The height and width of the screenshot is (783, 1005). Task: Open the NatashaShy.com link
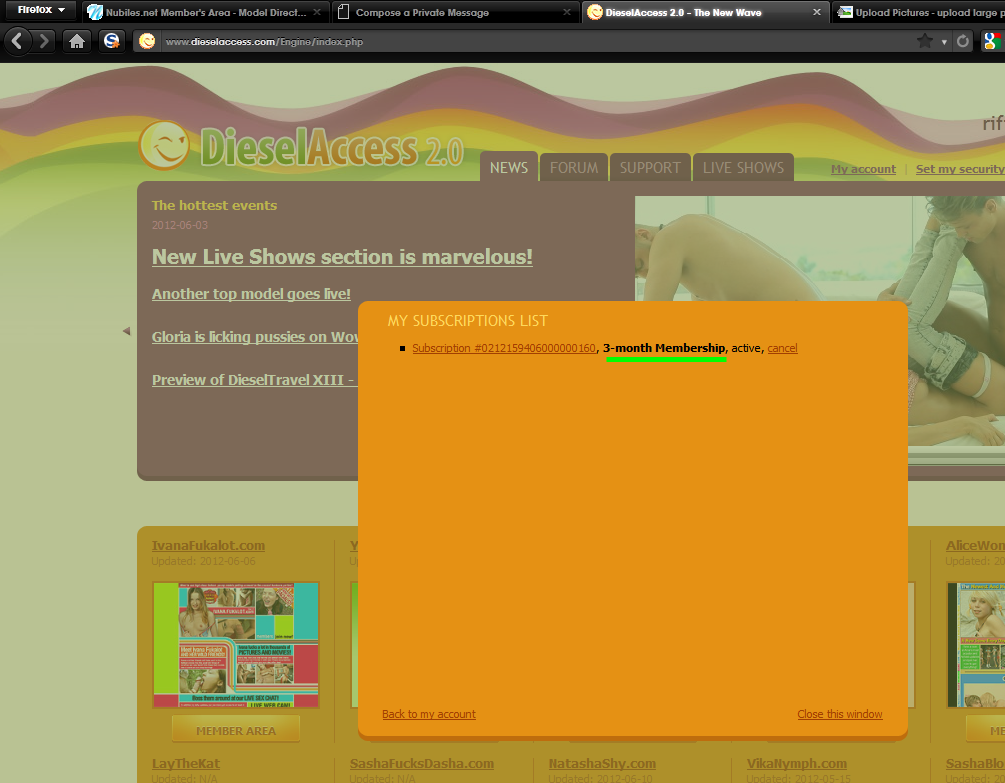pos(602,764)
